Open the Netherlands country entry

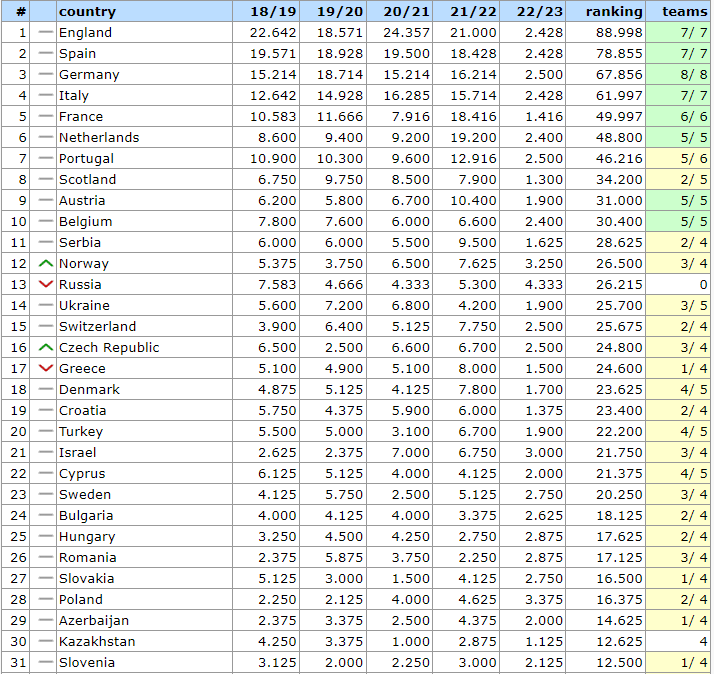pos(99,138)
